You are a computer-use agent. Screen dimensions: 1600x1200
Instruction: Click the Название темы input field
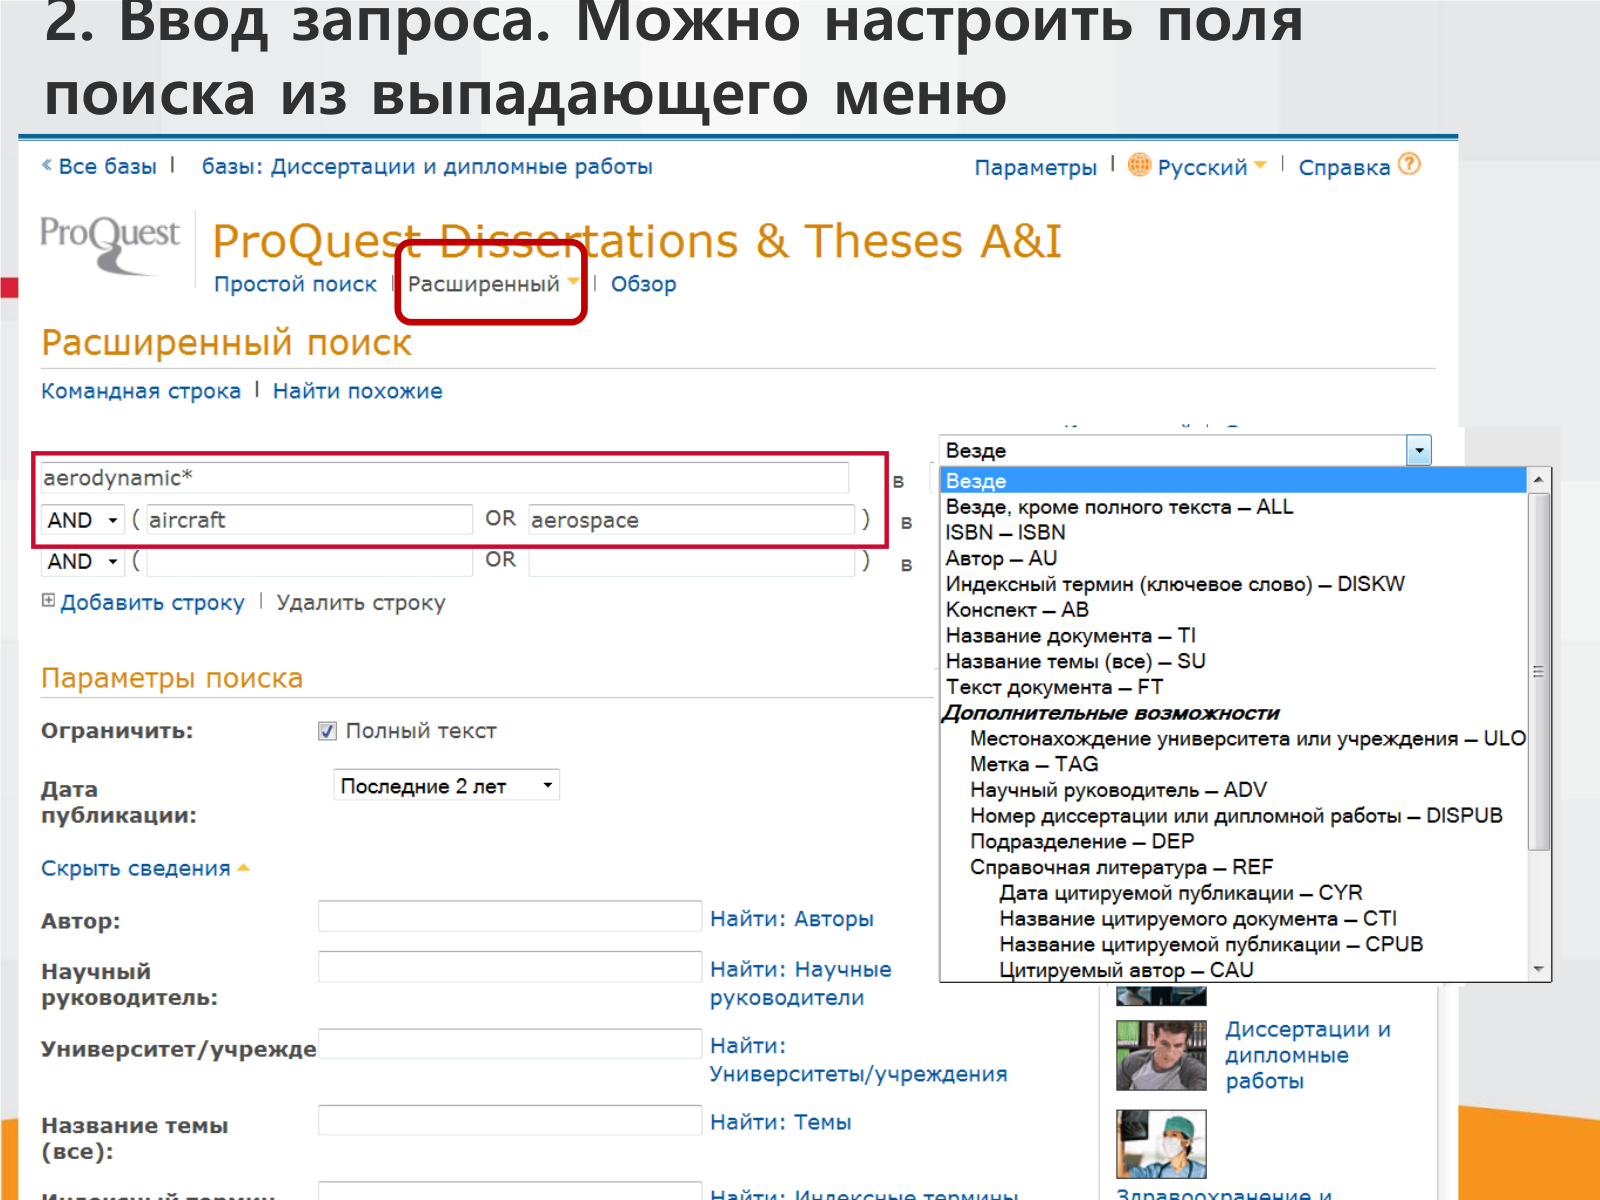(510, 1120)
